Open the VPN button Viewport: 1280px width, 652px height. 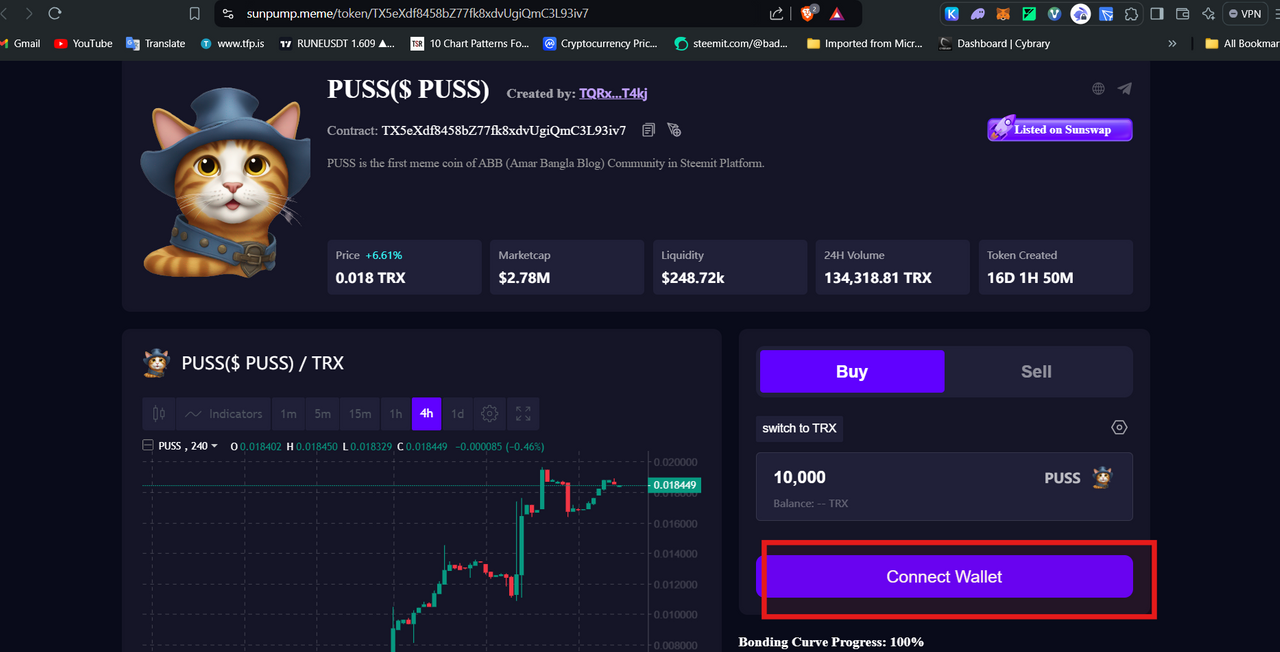[x=1244, y=14]
